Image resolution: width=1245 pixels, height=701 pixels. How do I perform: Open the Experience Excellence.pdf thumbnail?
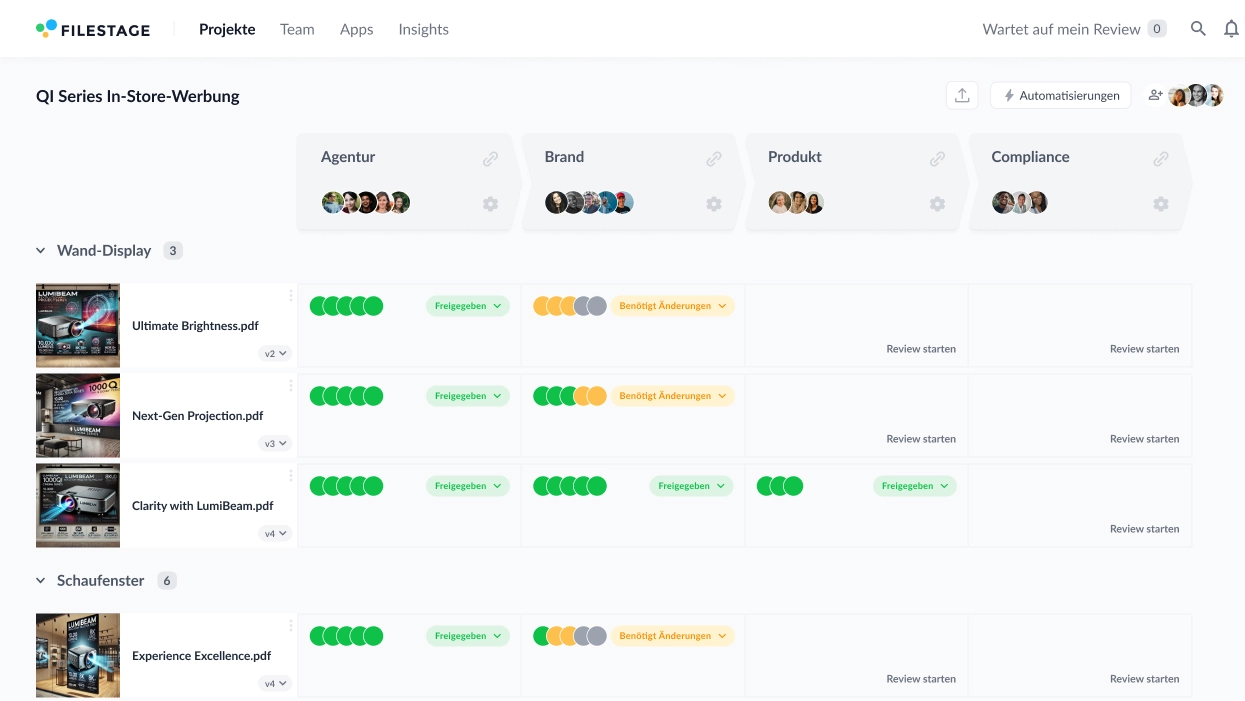(x=78, y=655)
